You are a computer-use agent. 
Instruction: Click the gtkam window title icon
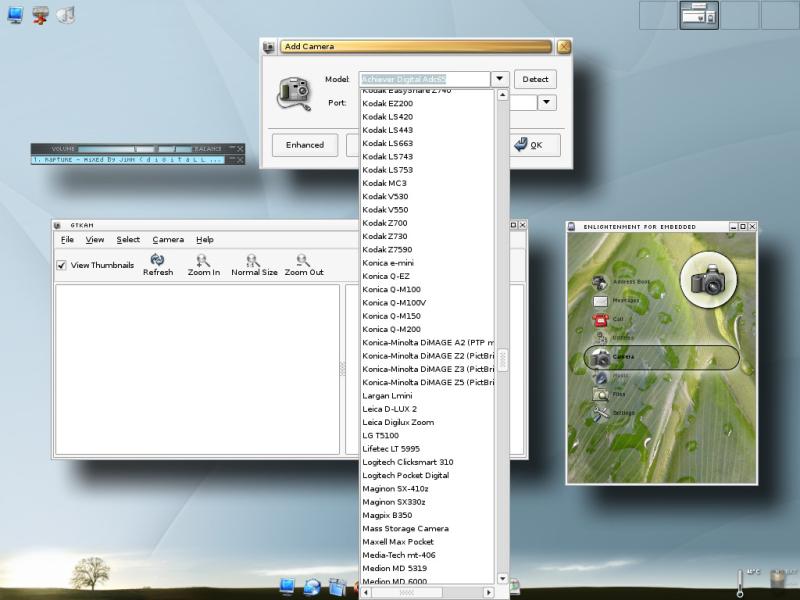click(58, 225)
